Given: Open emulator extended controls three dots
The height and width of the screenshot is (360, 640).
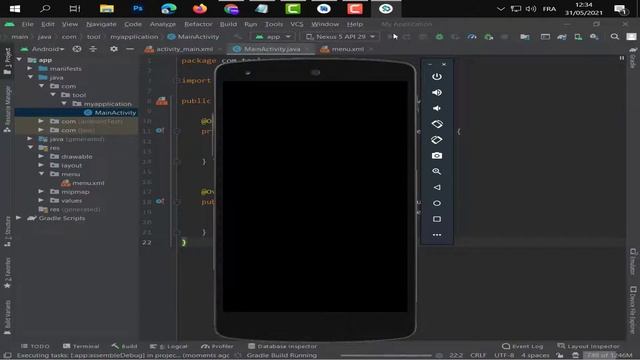Looking at the screenshot, I should [x=437, y=235].
